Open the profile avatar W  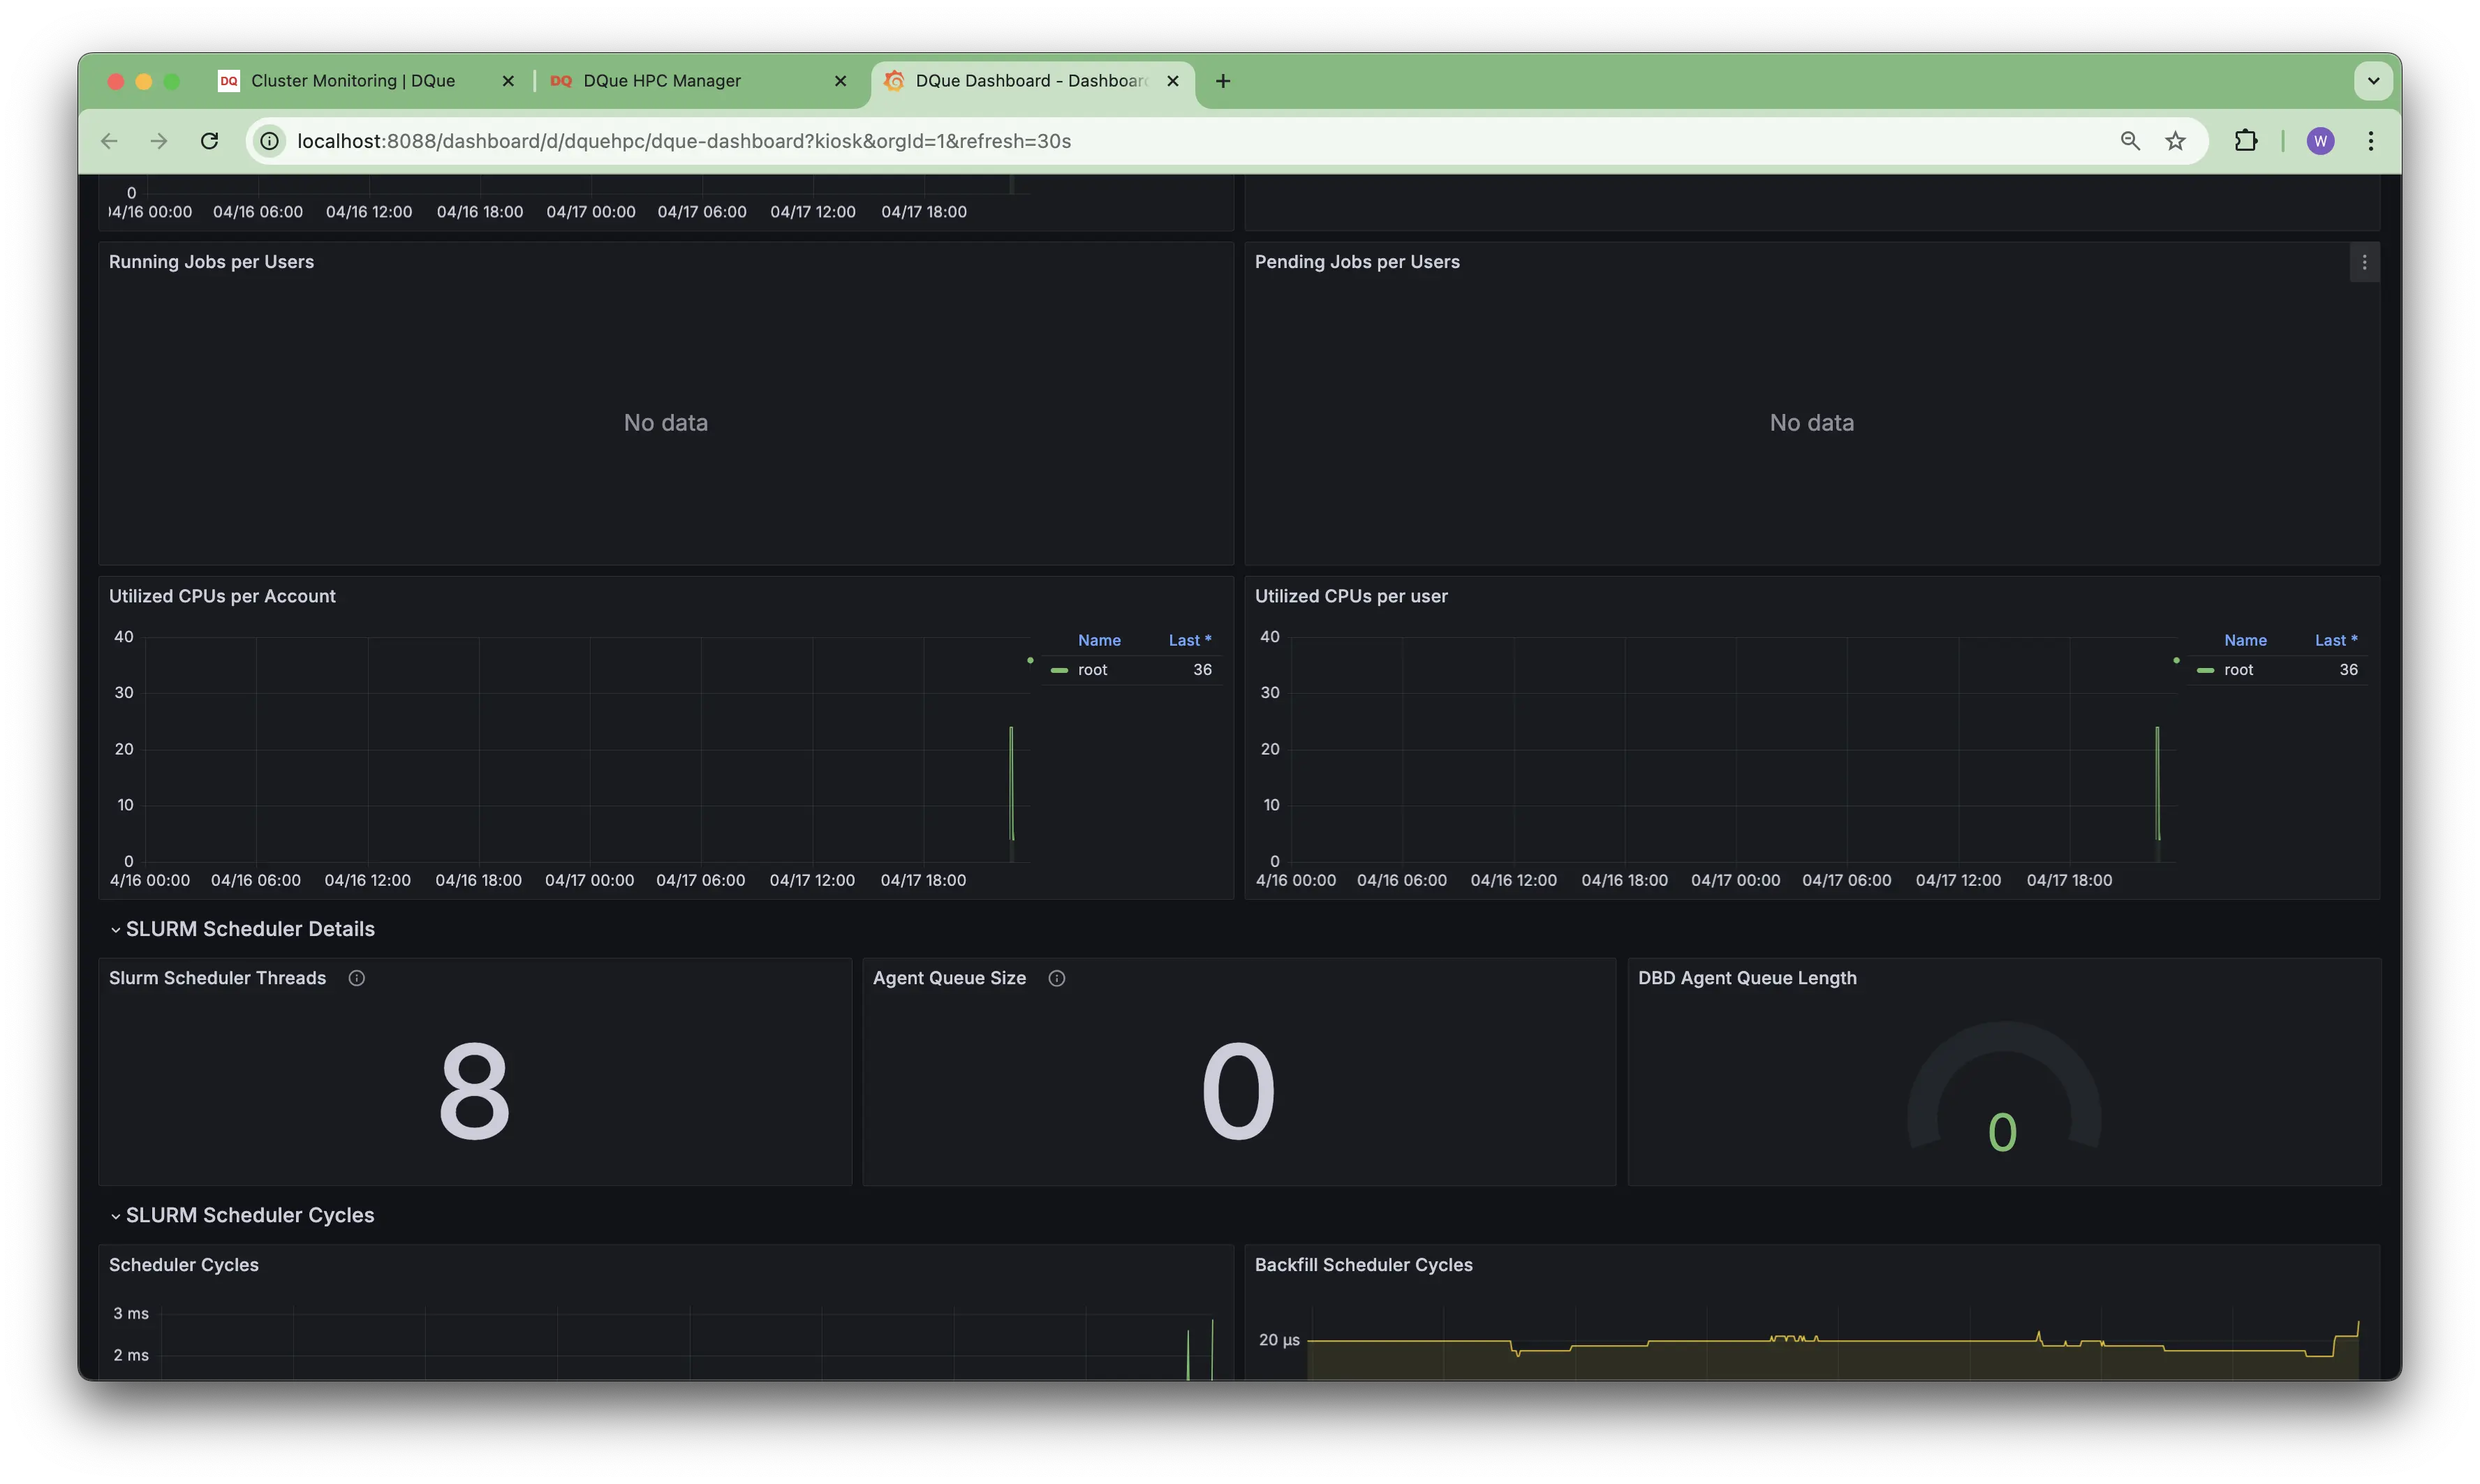(x=2320, y=141)
